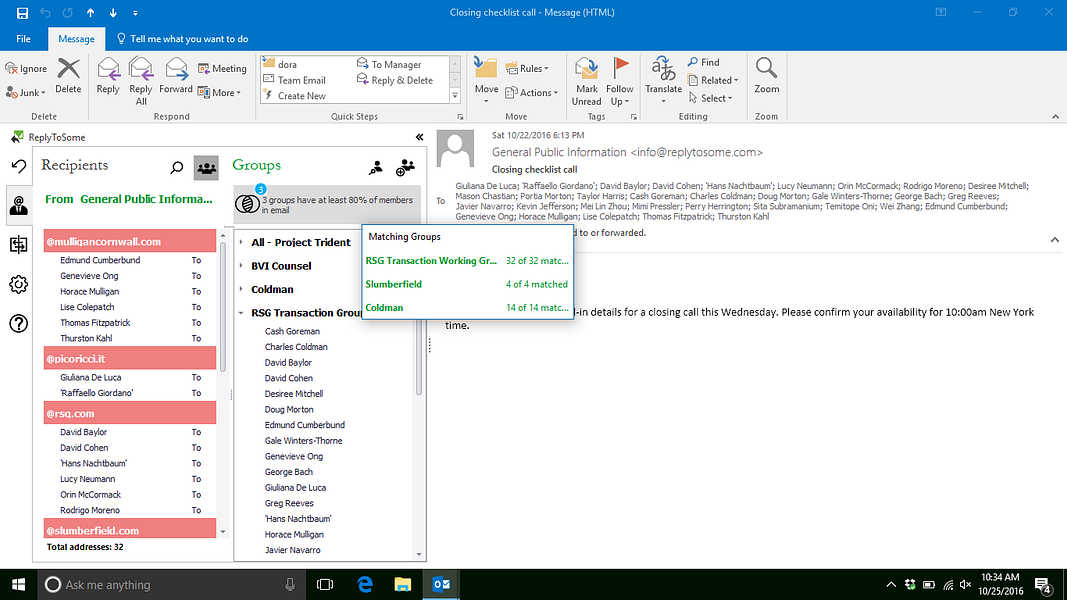Run the dora quick step
The height and width of the screenshot is (600, 1067).
tap(280, 64)
